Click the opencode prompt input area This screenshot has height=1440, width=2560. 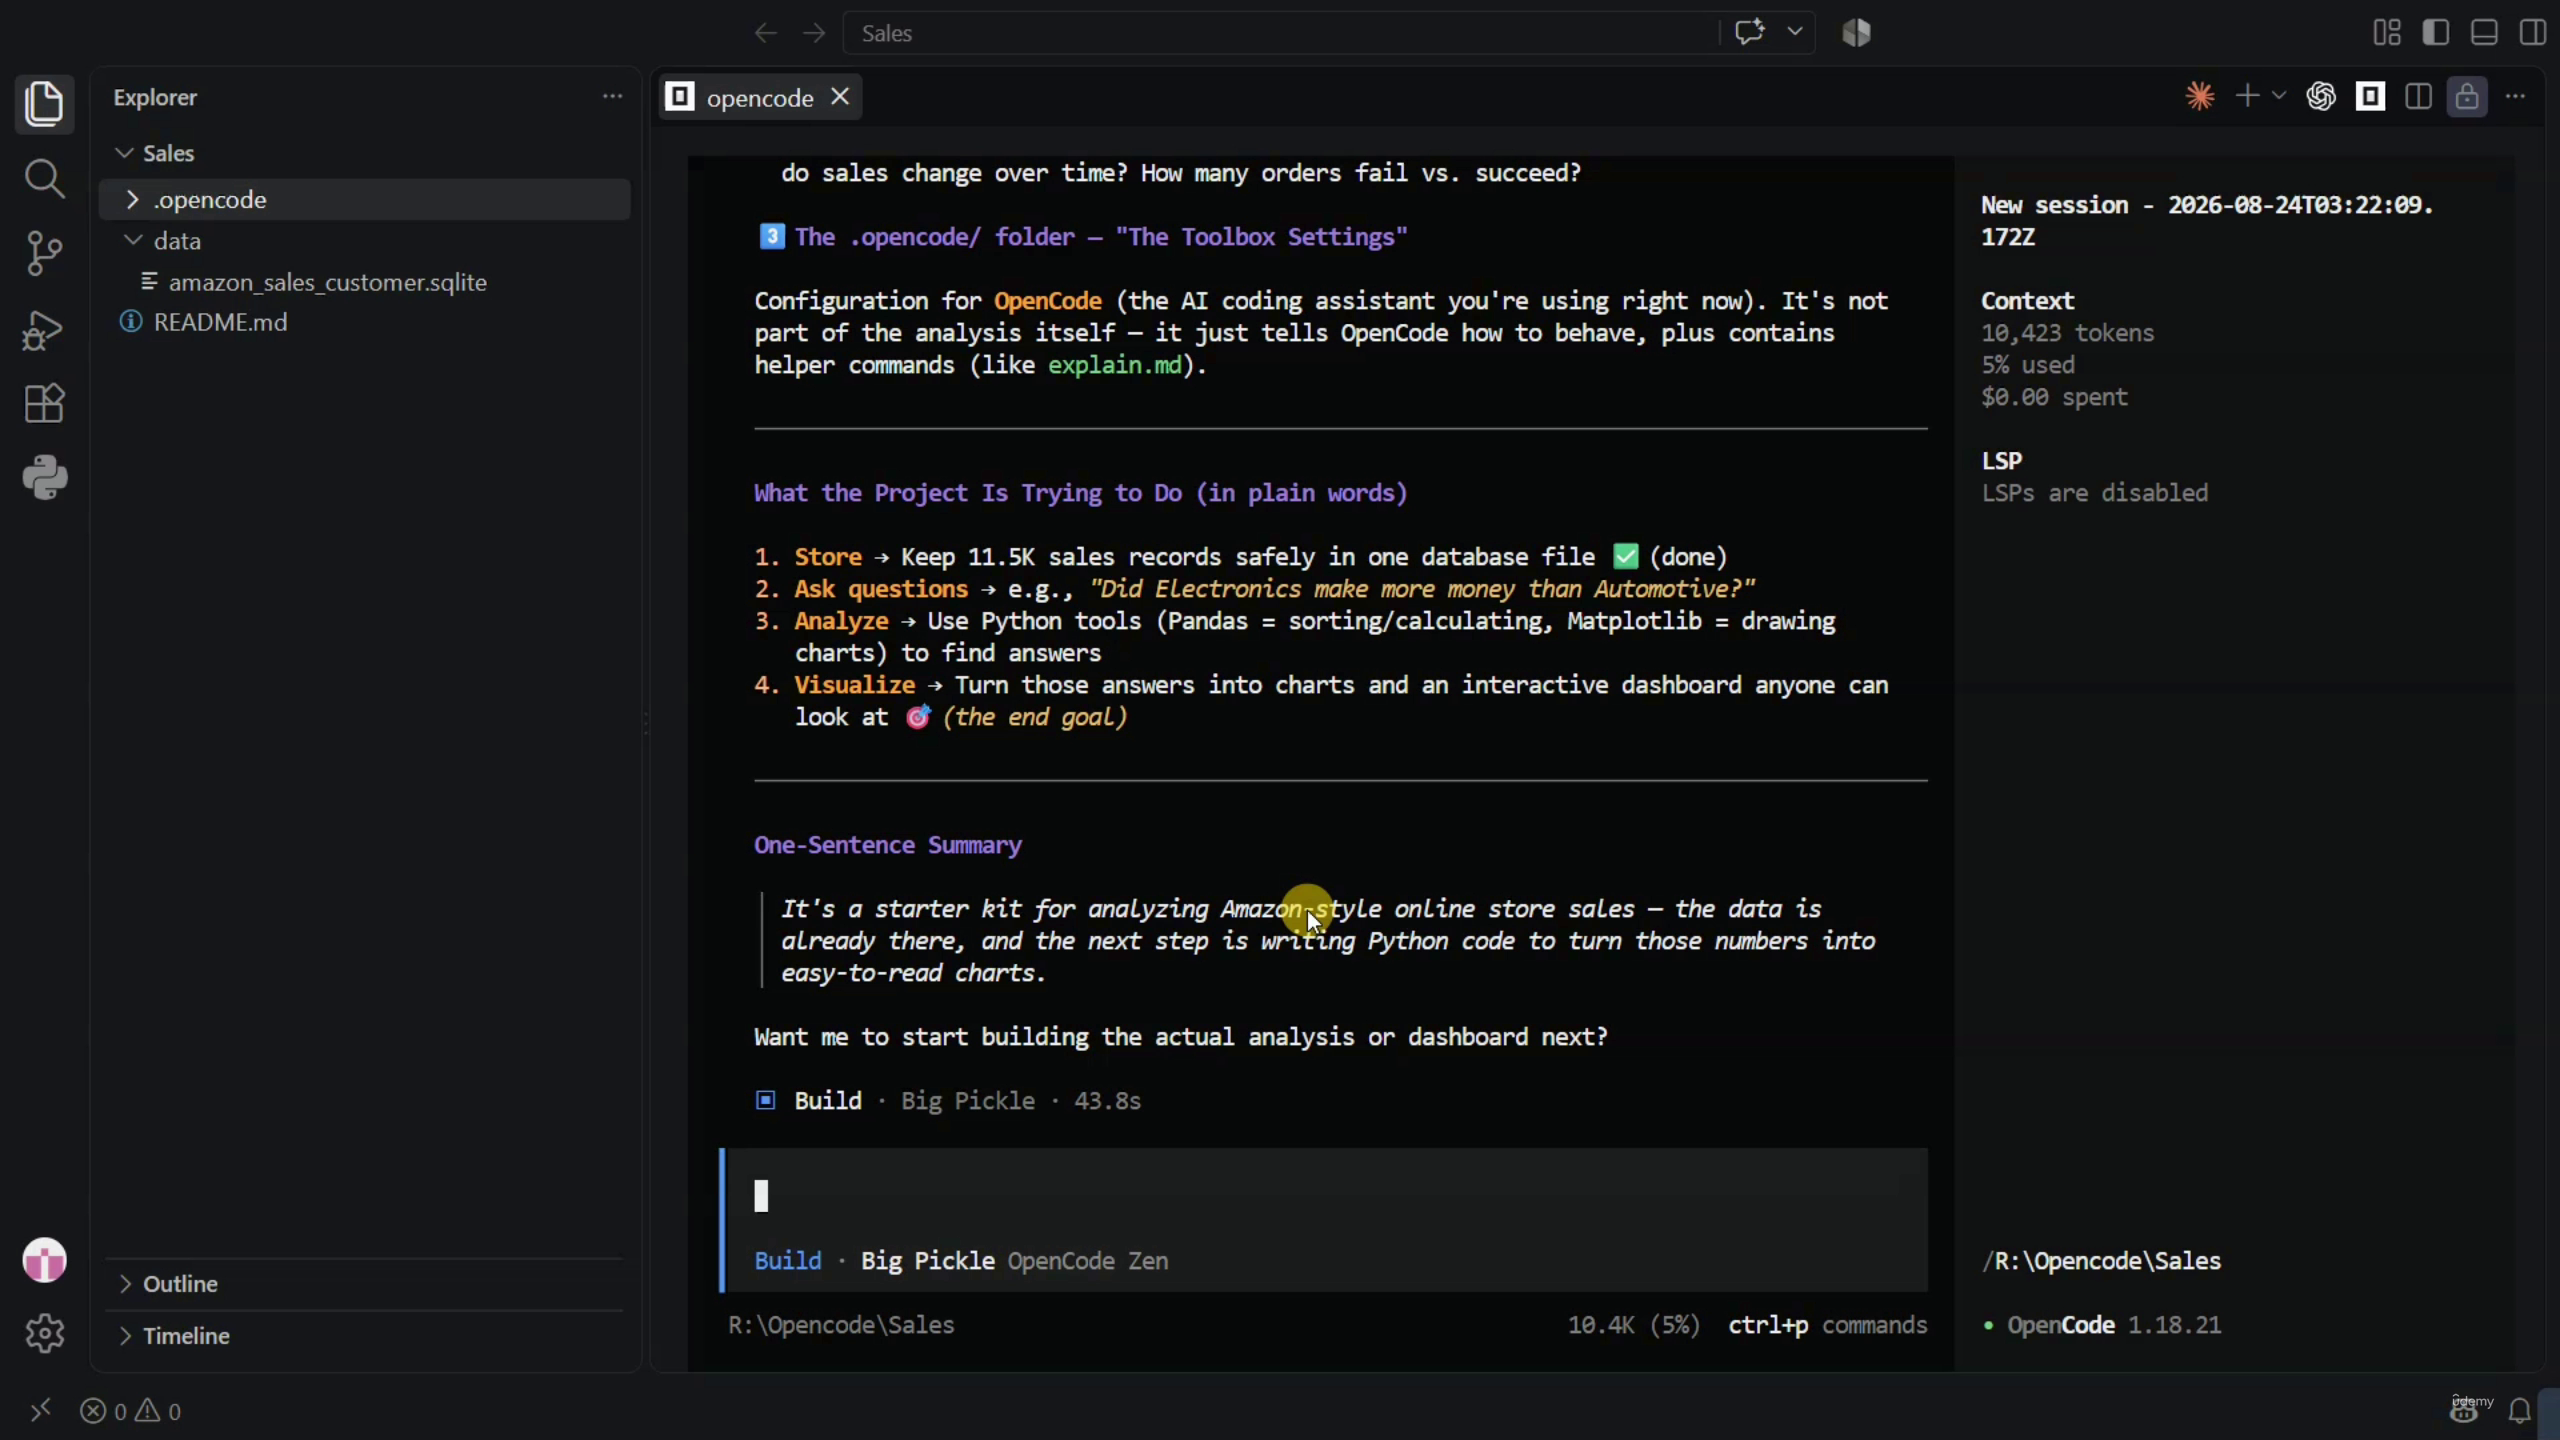click(1324, 1197)
